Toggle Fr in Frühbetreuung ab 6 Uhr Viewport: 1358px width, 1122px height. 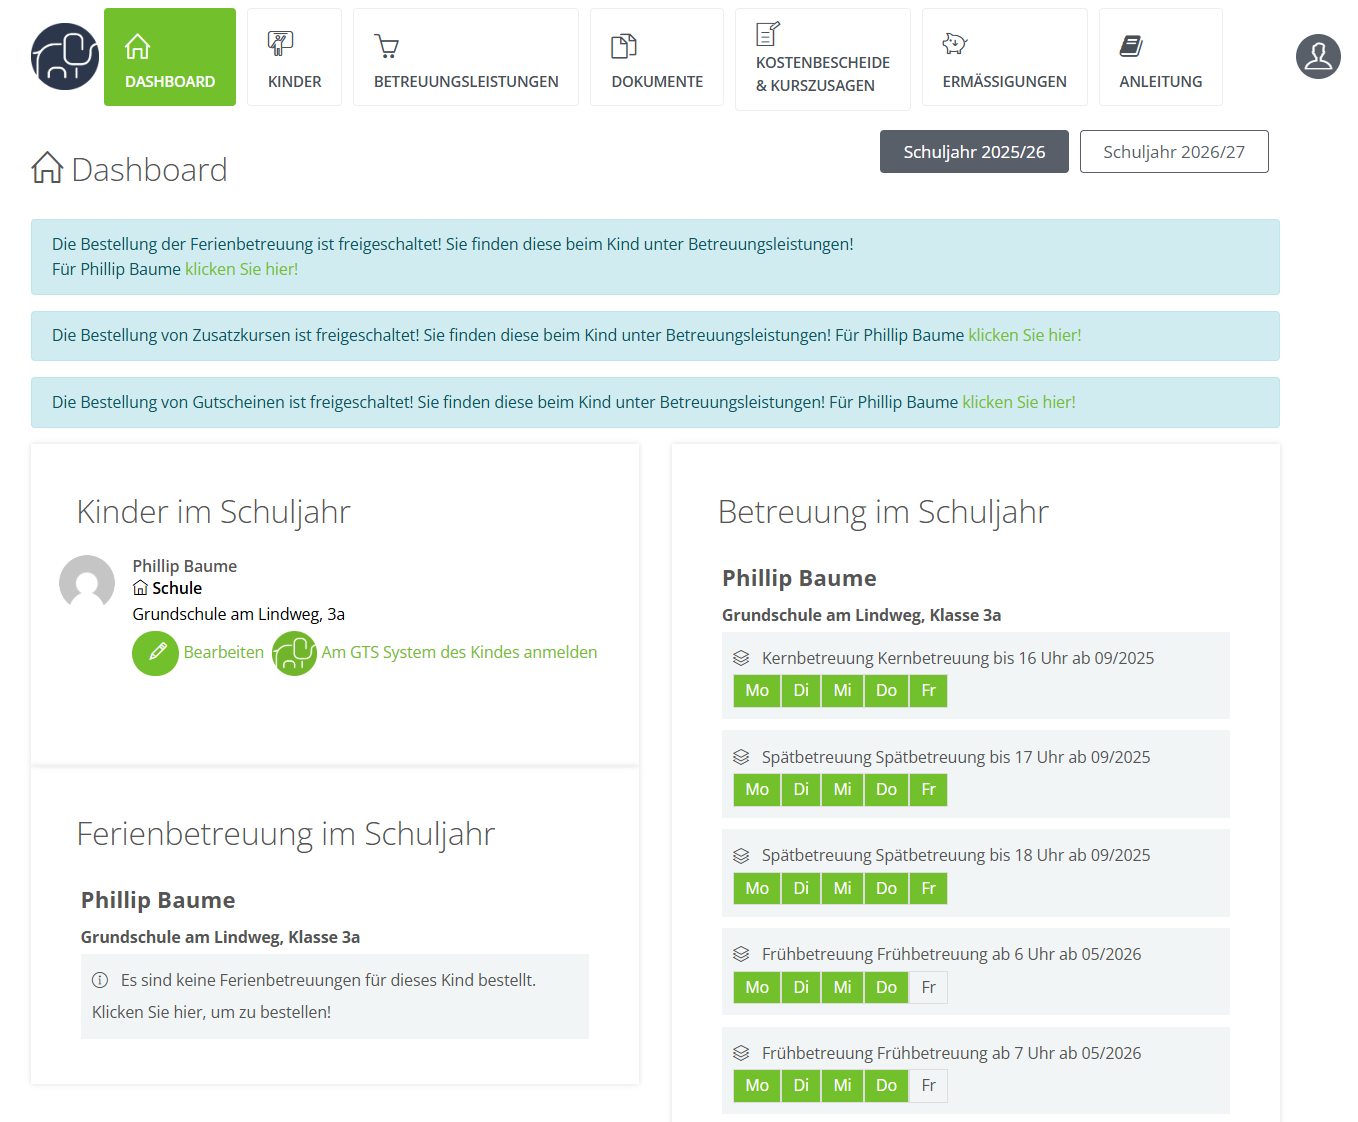point(928,987)
